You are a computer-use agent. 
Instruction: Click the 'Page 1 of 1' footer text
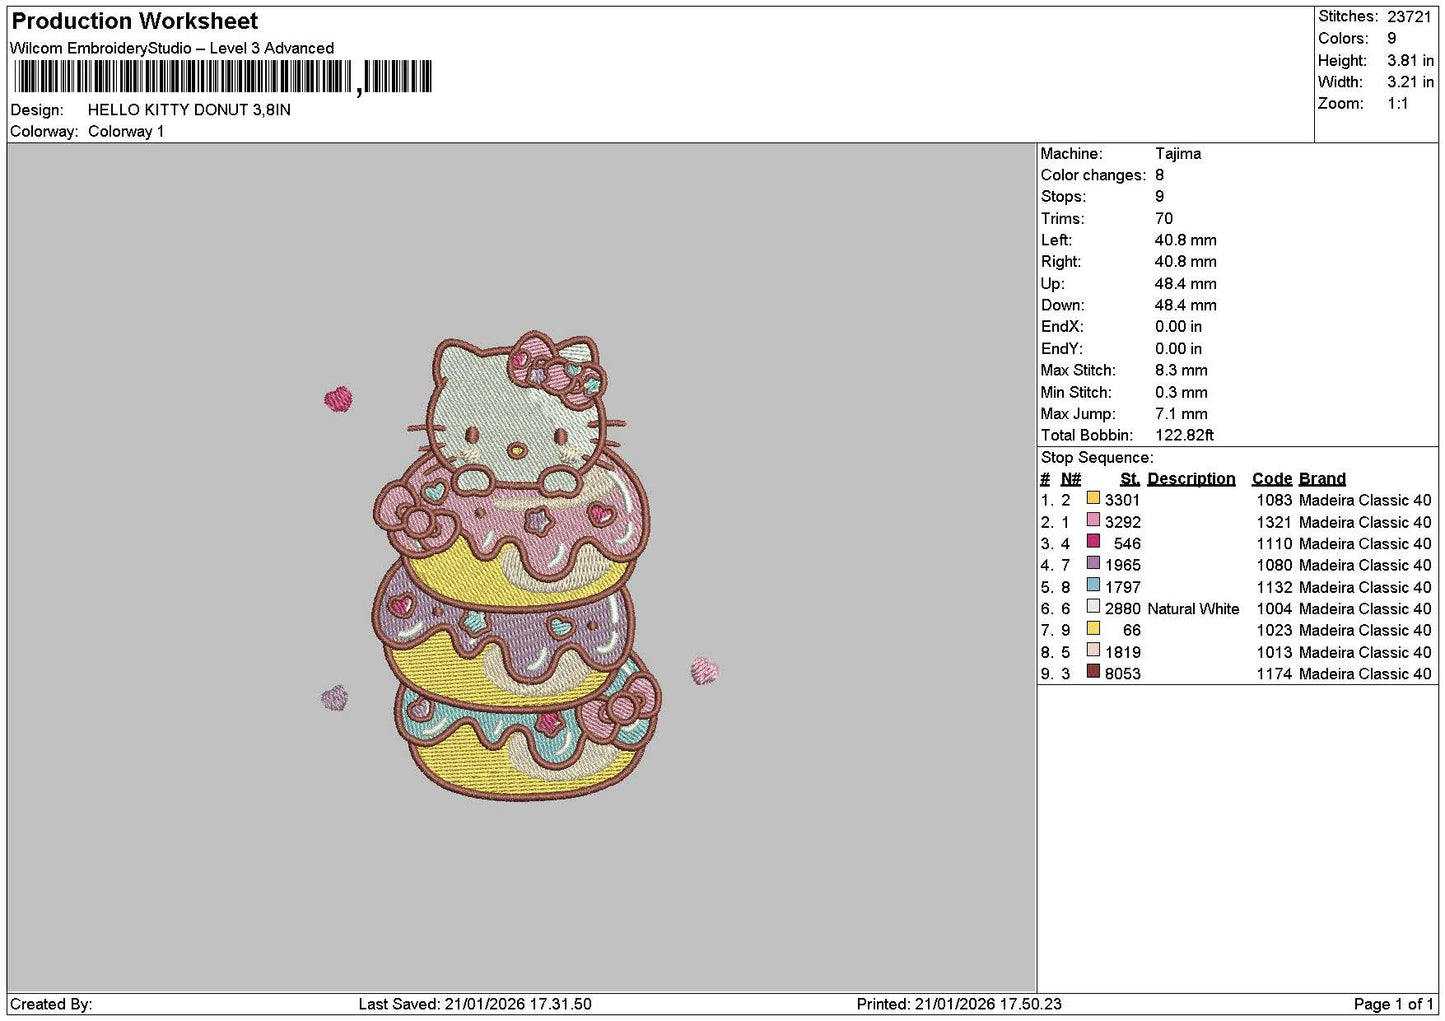[x=1393, y=1004]
